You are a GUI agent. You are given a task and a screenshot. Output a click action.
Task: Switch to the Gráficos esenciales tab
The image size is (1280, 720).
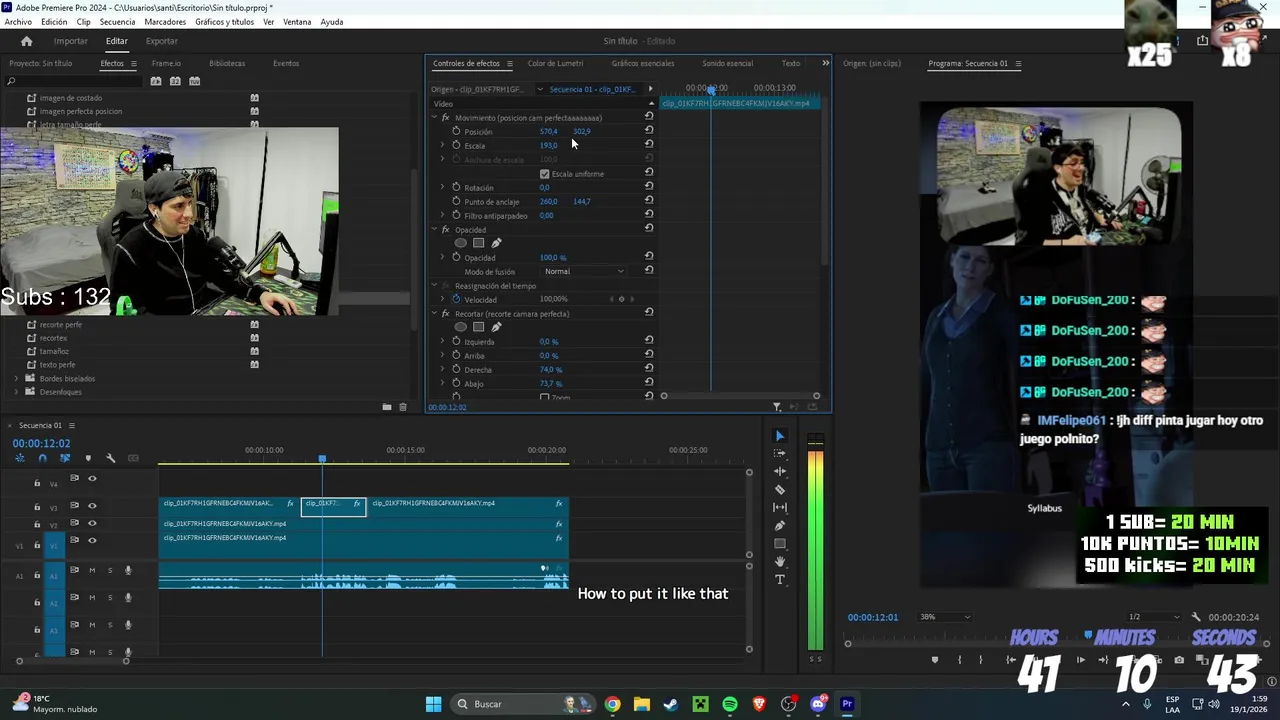(643, 63)
